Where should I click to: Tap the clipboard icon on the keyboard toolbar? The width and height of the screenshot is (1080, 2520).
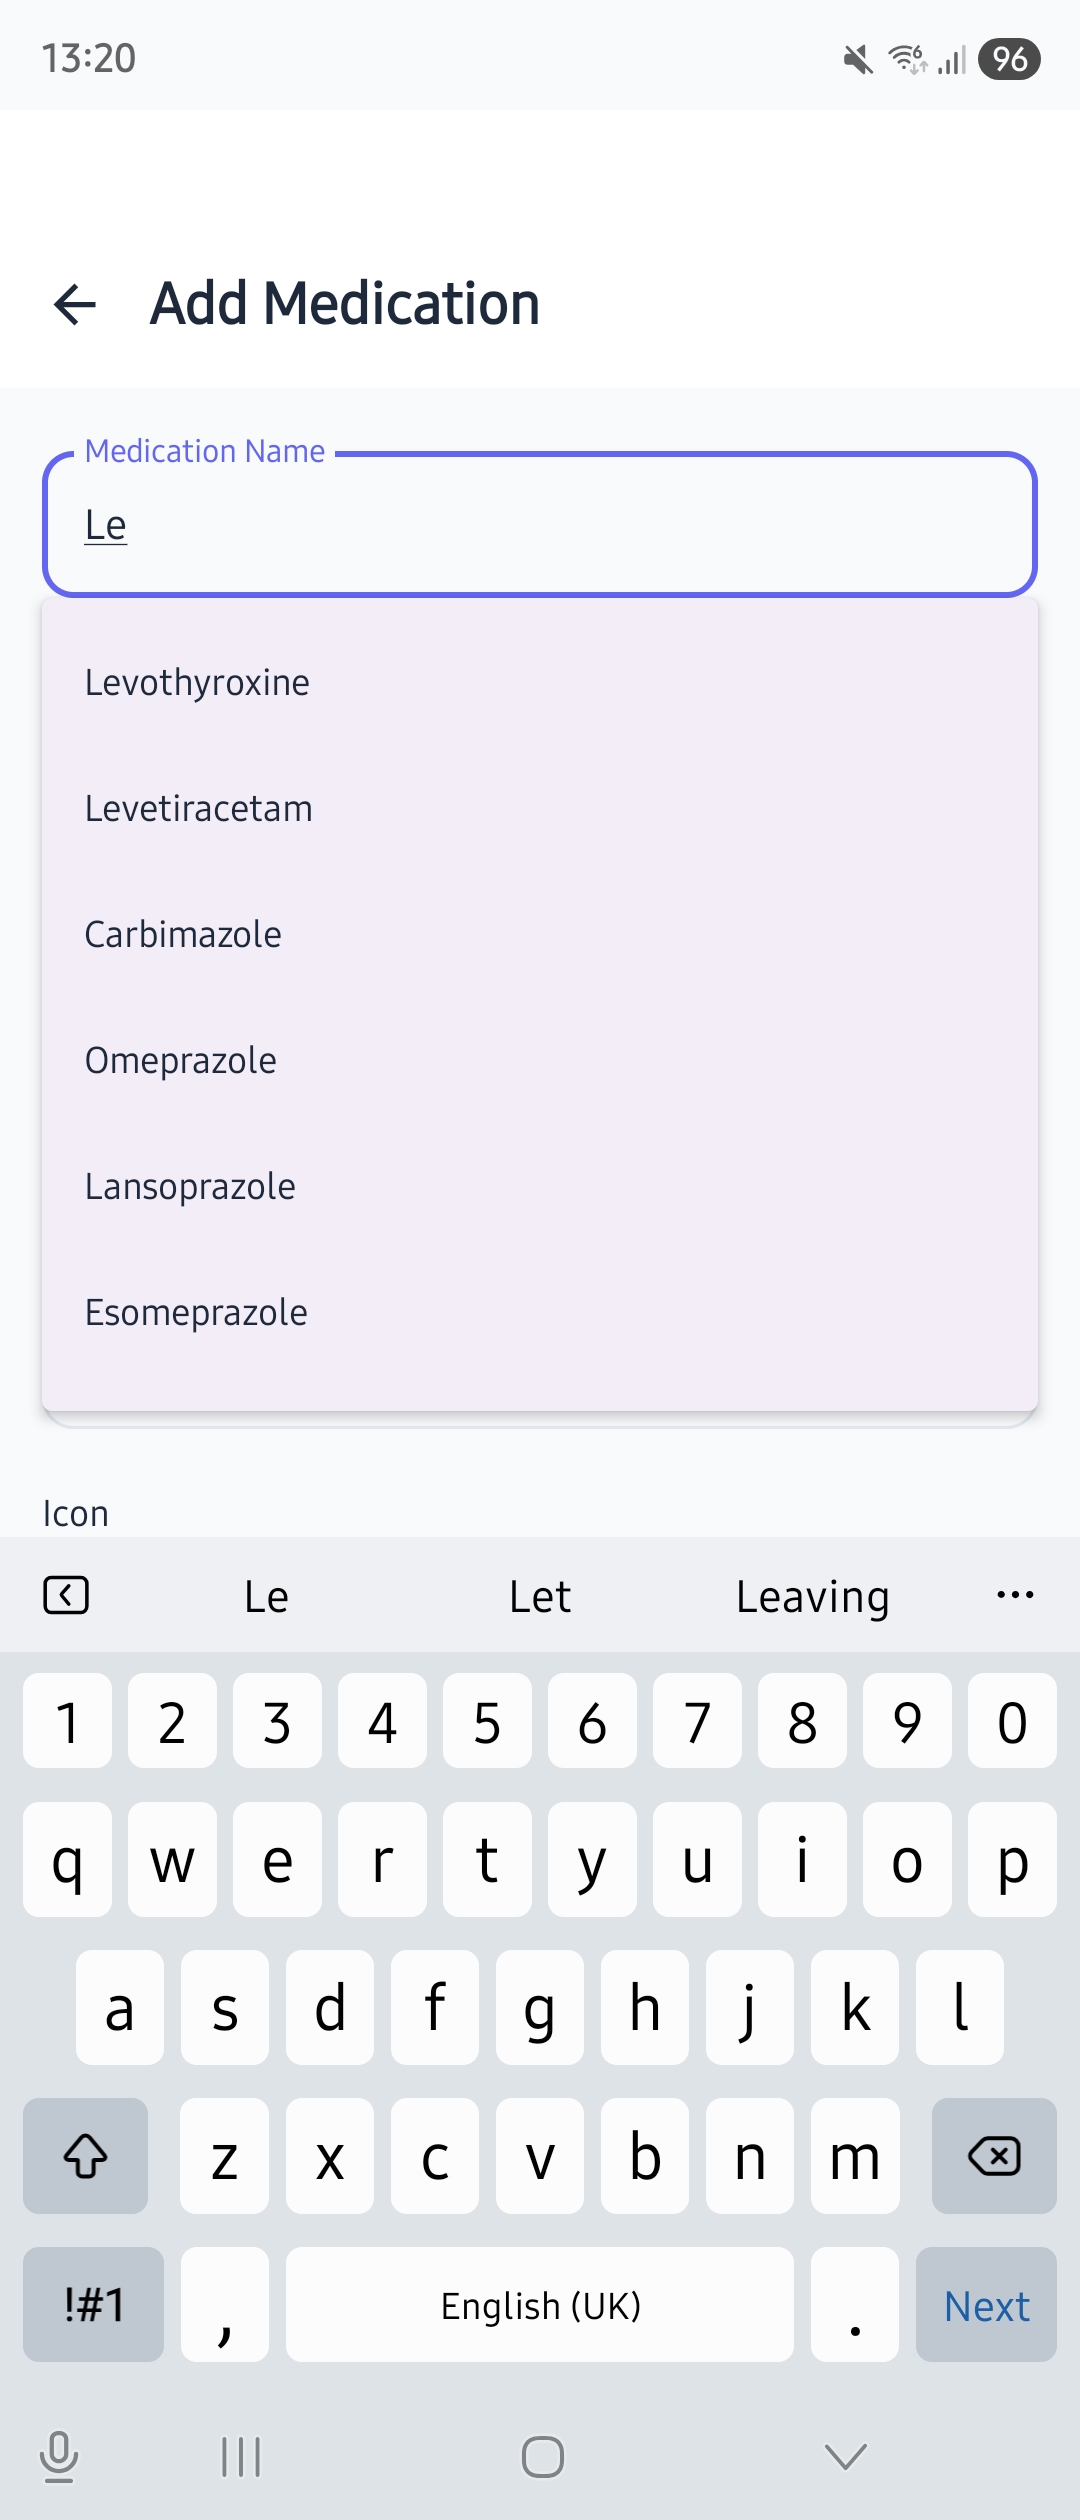click(66, 1595)
